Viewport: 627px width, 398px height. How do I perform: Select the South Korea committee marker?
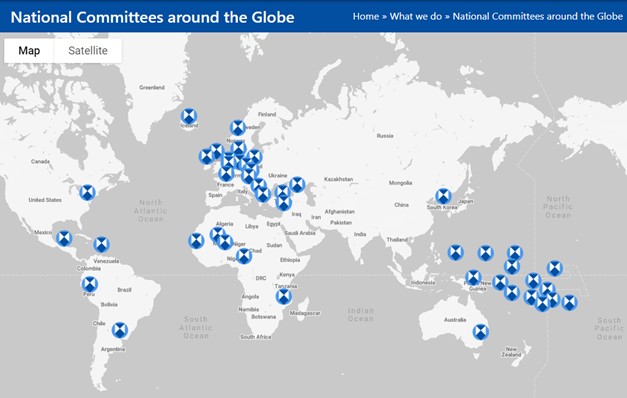(x=443, y=196)
